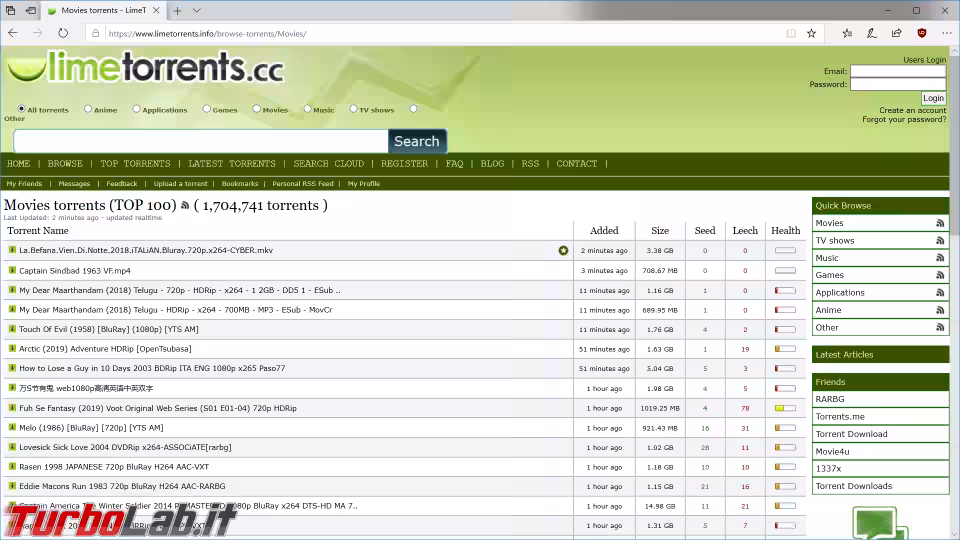Click download icon next to Captain Sindbad 1963

coord(12,270)
